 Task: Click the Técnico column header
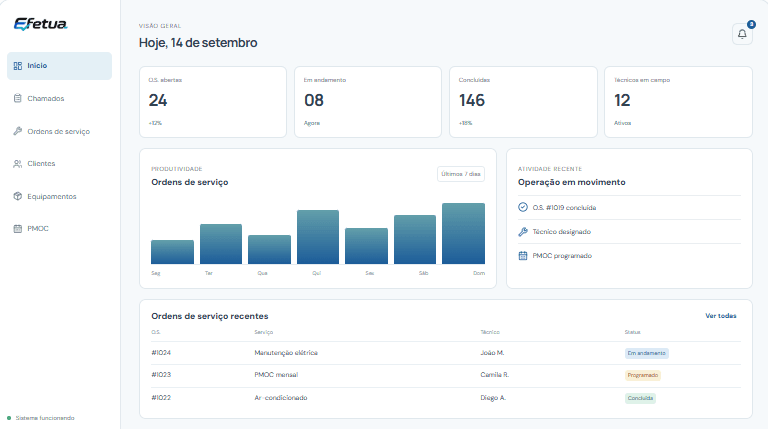(490, 332)
